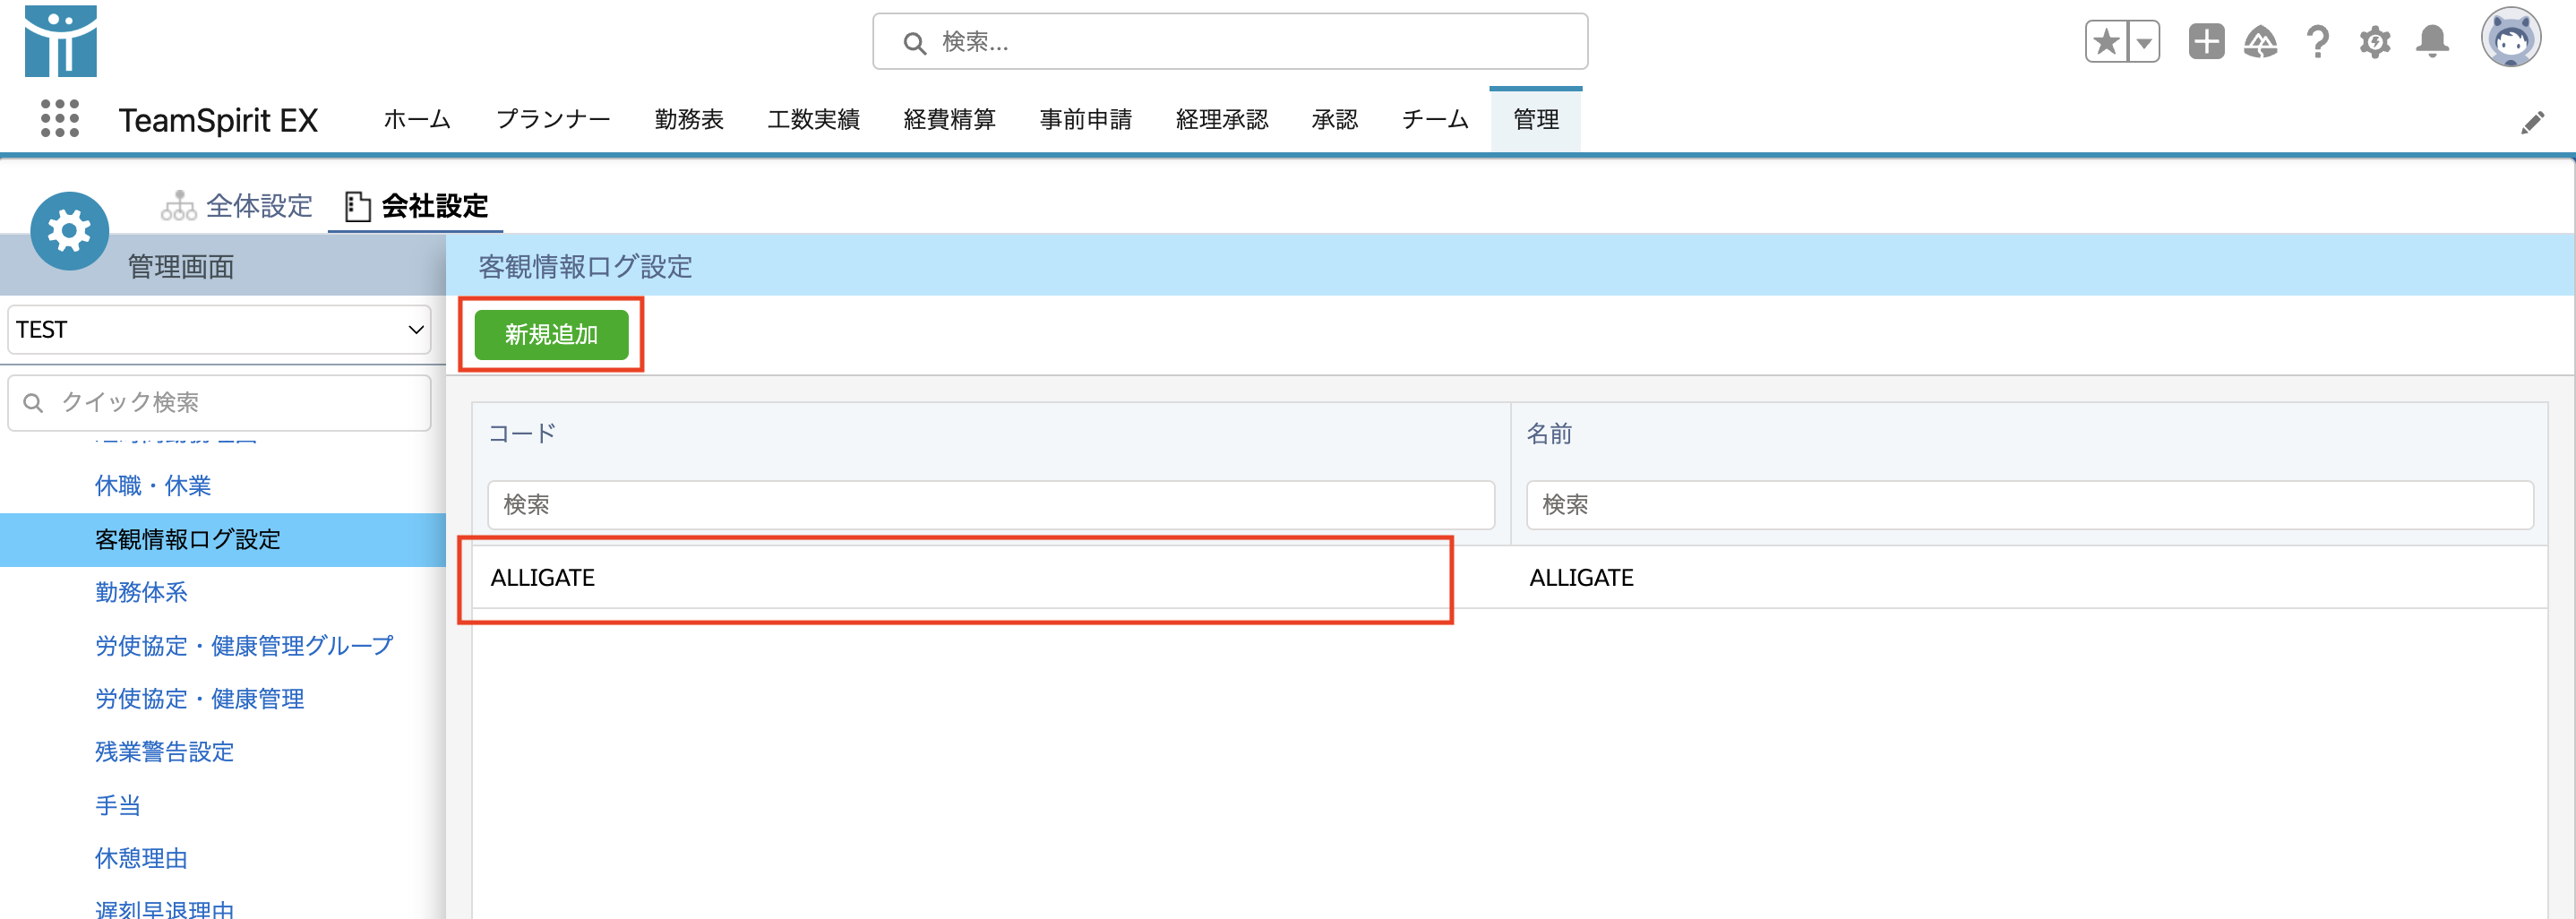
Task: Open 休職・休業 in the sidebar
Action: coord(153,486)
